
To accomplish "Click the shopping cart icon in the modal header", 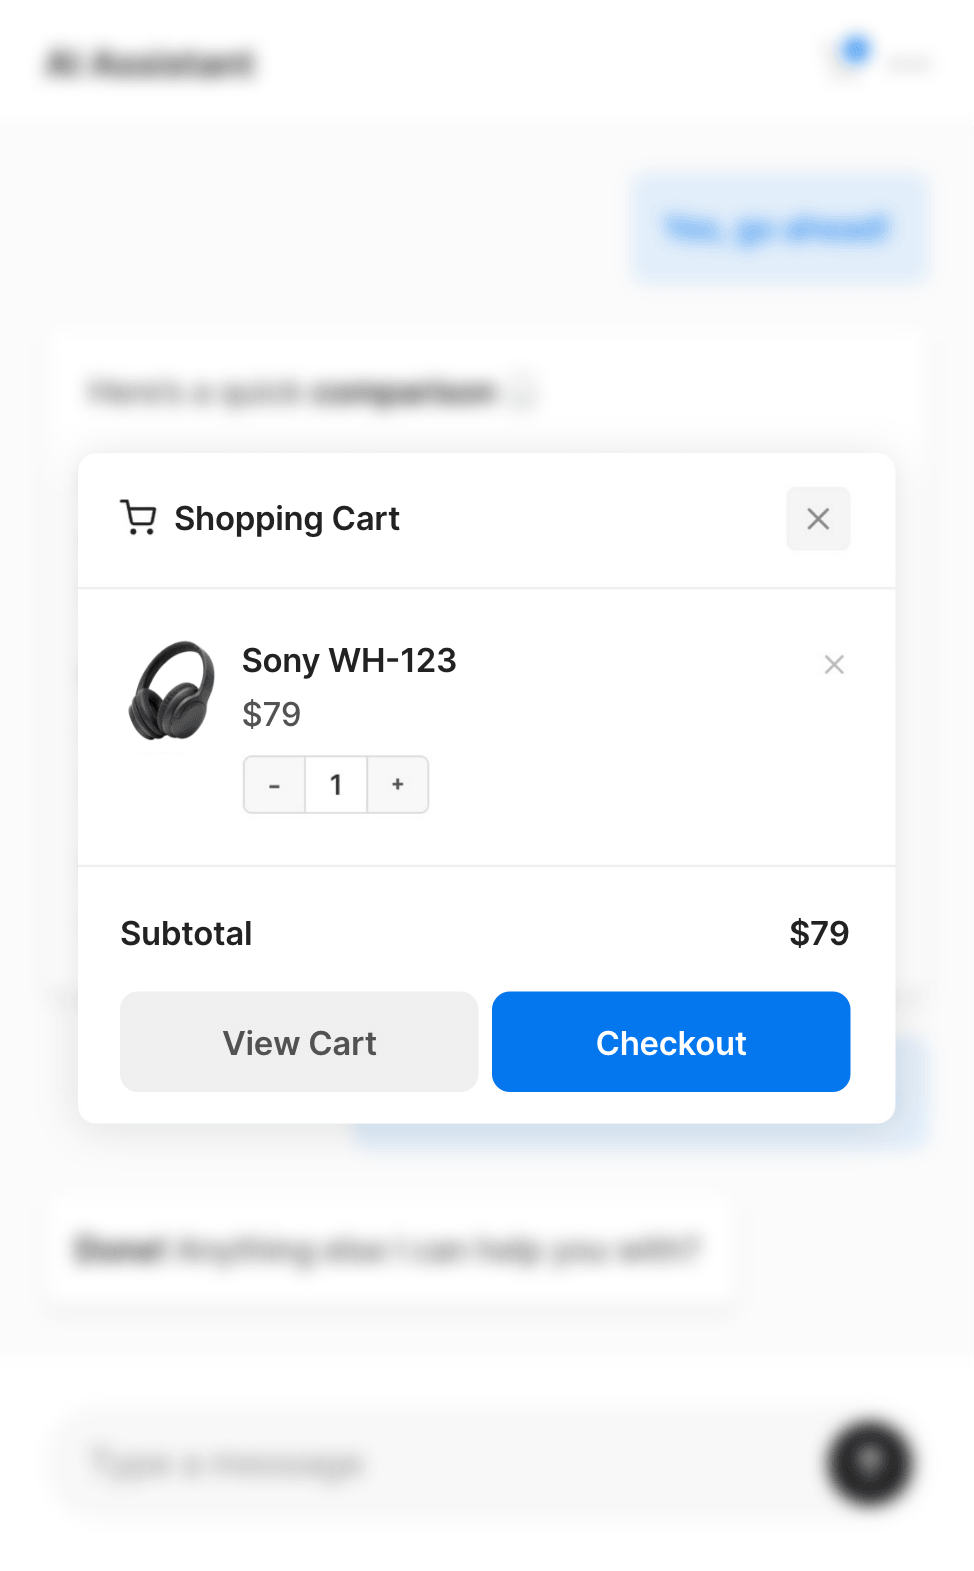I will [140, 518].
